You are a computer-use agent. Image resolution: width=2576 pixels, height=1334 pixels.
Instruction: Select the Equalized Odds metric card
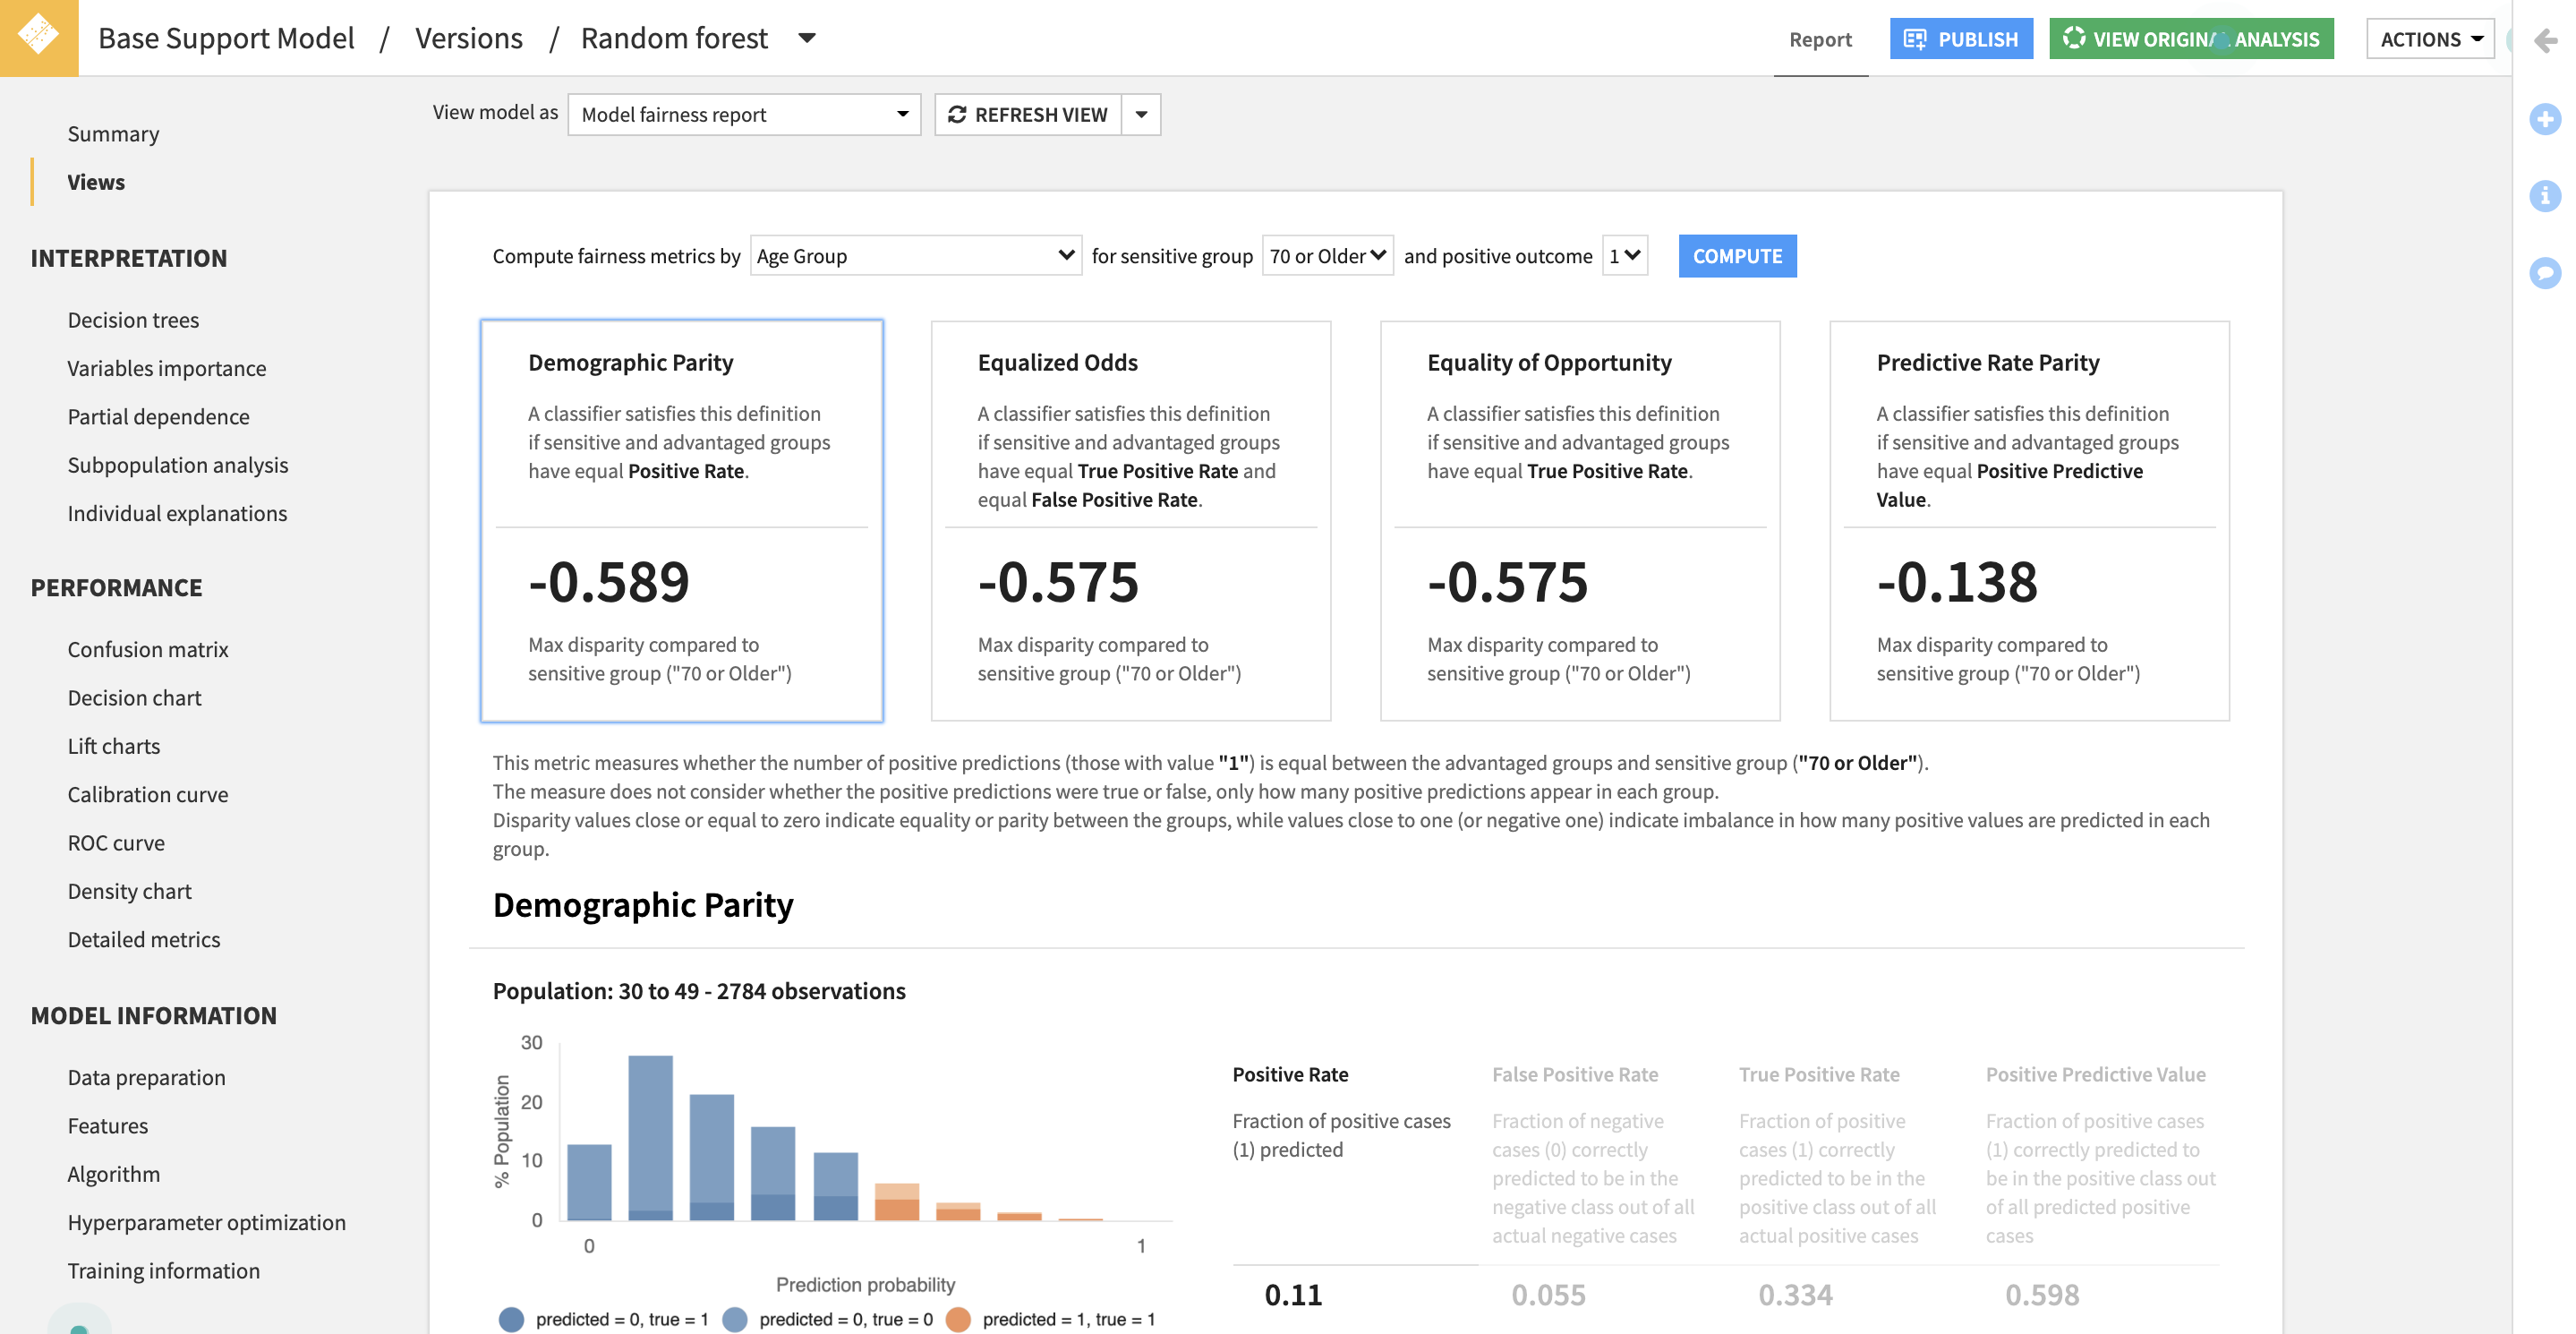pos(1130,520)
